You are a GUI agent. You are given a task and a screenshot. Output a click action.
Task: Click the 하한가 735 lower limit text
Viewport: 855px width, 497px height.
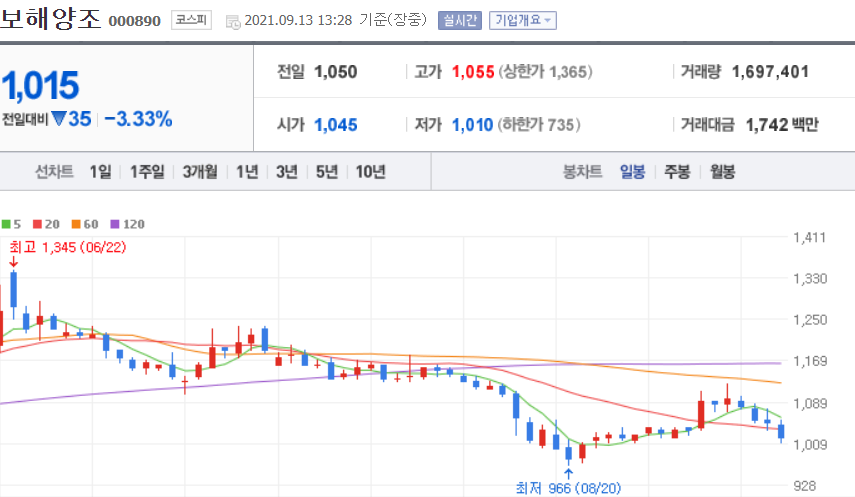(x=539, y=125)
